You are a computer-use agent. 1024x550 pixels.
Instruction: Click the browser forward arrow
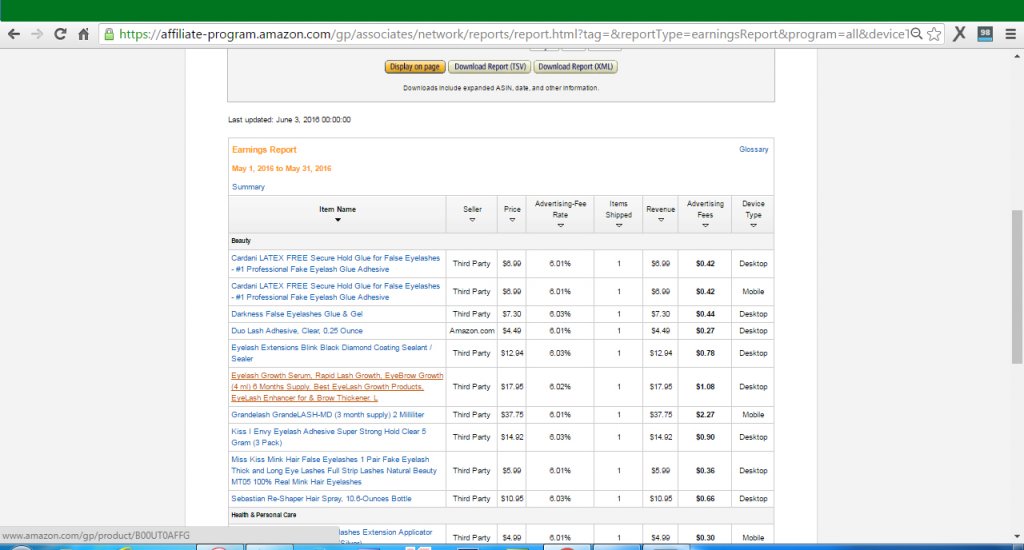37,34
